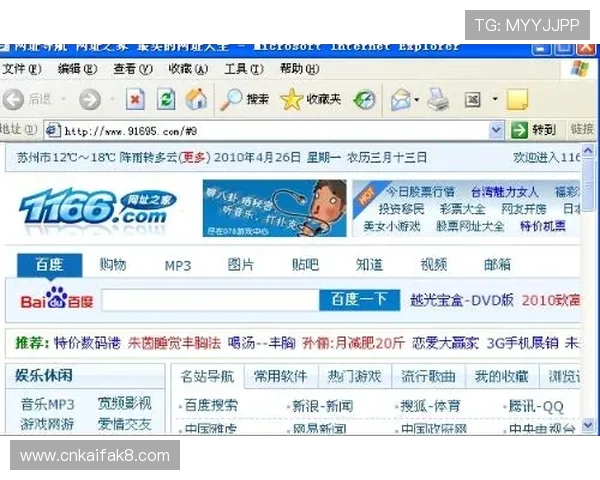The image size is (600, 480).
Task: Open the 帮助(H) menu
Action: pos(299,69)
